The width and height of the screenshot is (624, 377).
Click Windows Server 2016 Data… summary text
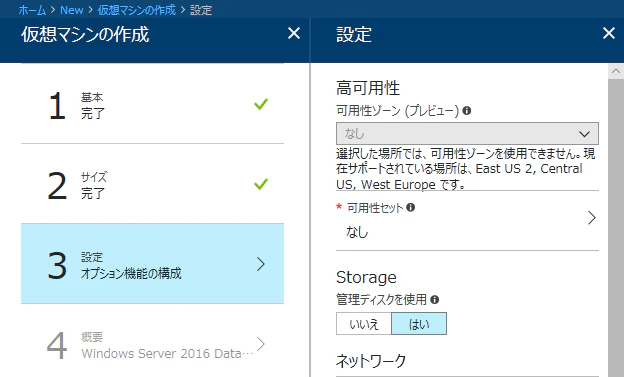[x=167, y=354]
